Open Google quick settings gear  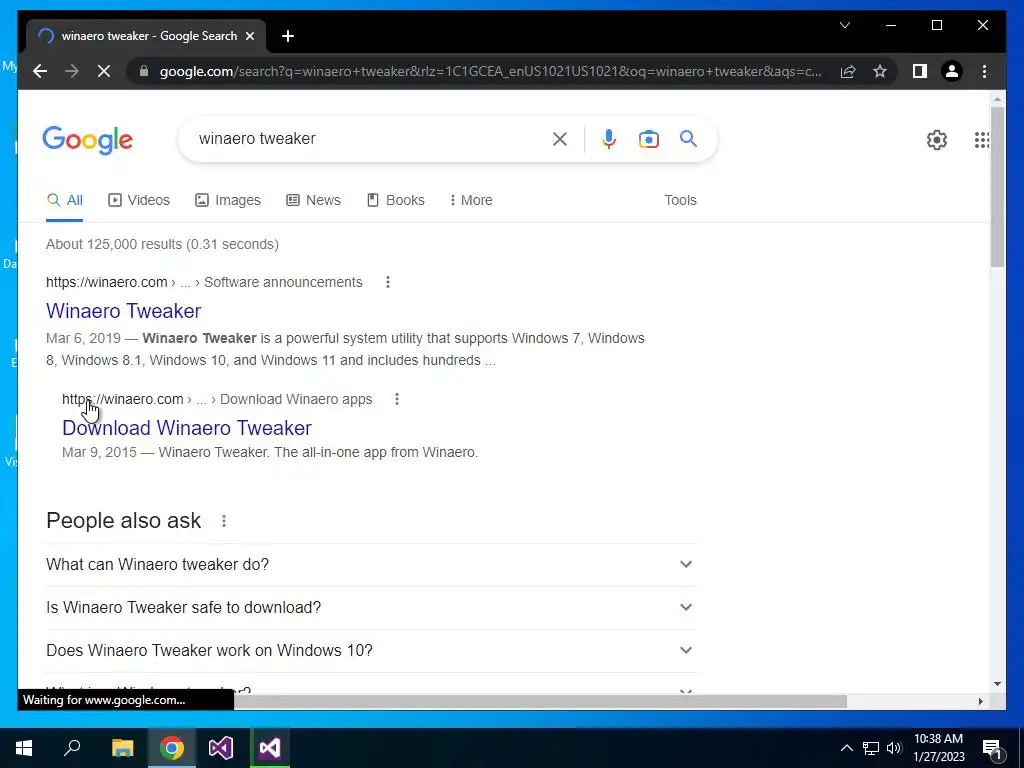[936, 139]
